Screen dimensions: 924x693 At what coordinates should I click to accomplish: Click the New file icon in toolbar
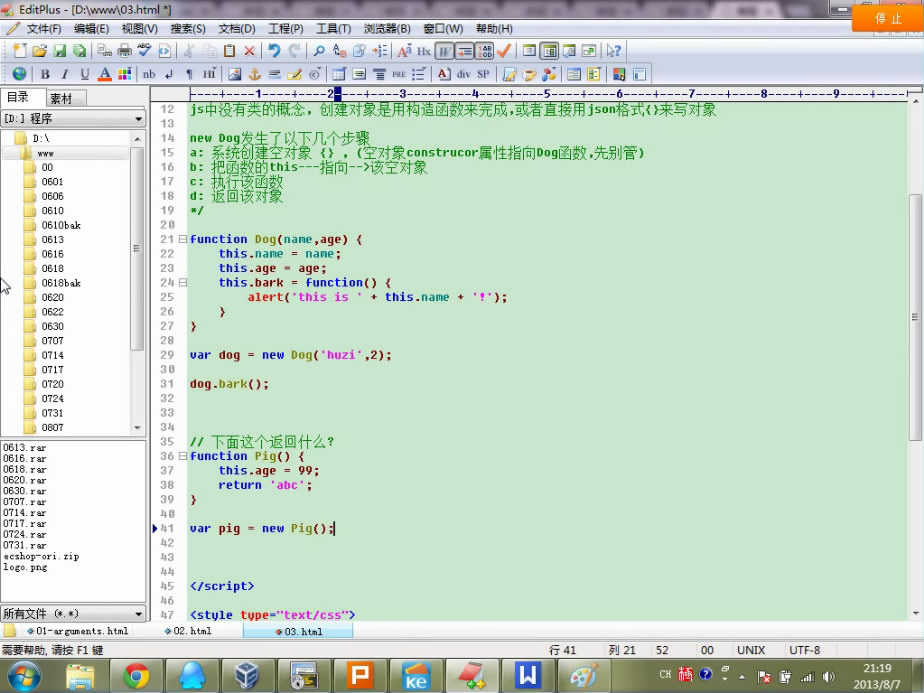(x=20, y=51)
